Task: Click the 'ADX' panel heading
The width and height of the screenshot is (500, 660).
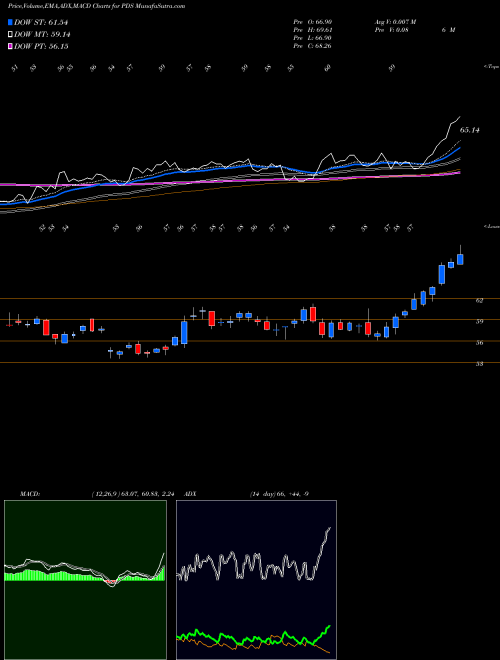Action: pos(190,494)
